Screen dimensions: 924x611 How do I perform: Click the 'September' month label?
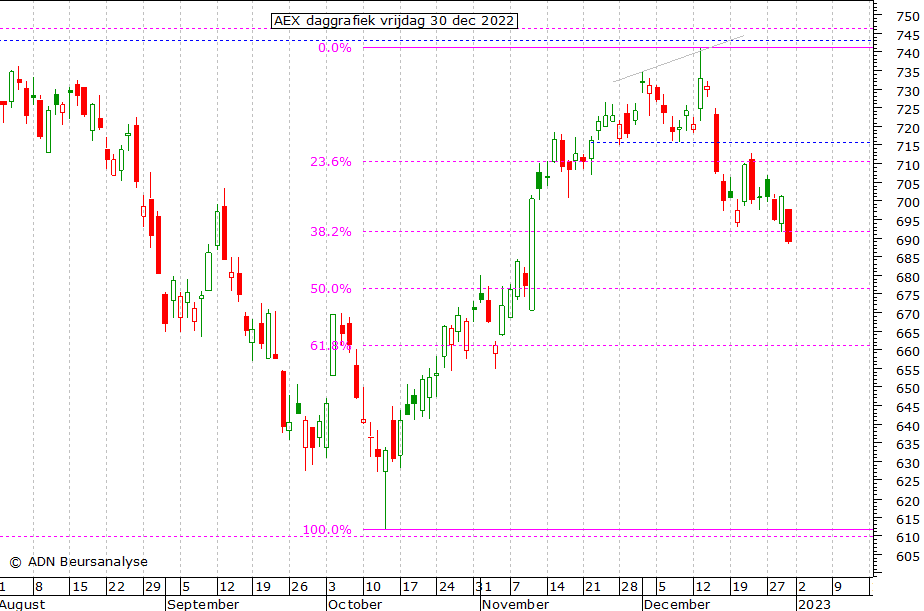pos(203,605)
